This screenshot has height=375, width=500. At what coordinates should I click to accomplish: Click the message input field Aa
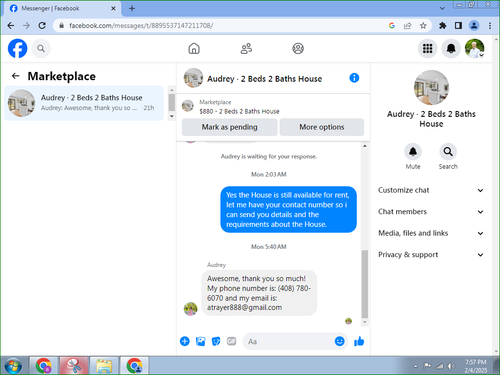(288, 341)
